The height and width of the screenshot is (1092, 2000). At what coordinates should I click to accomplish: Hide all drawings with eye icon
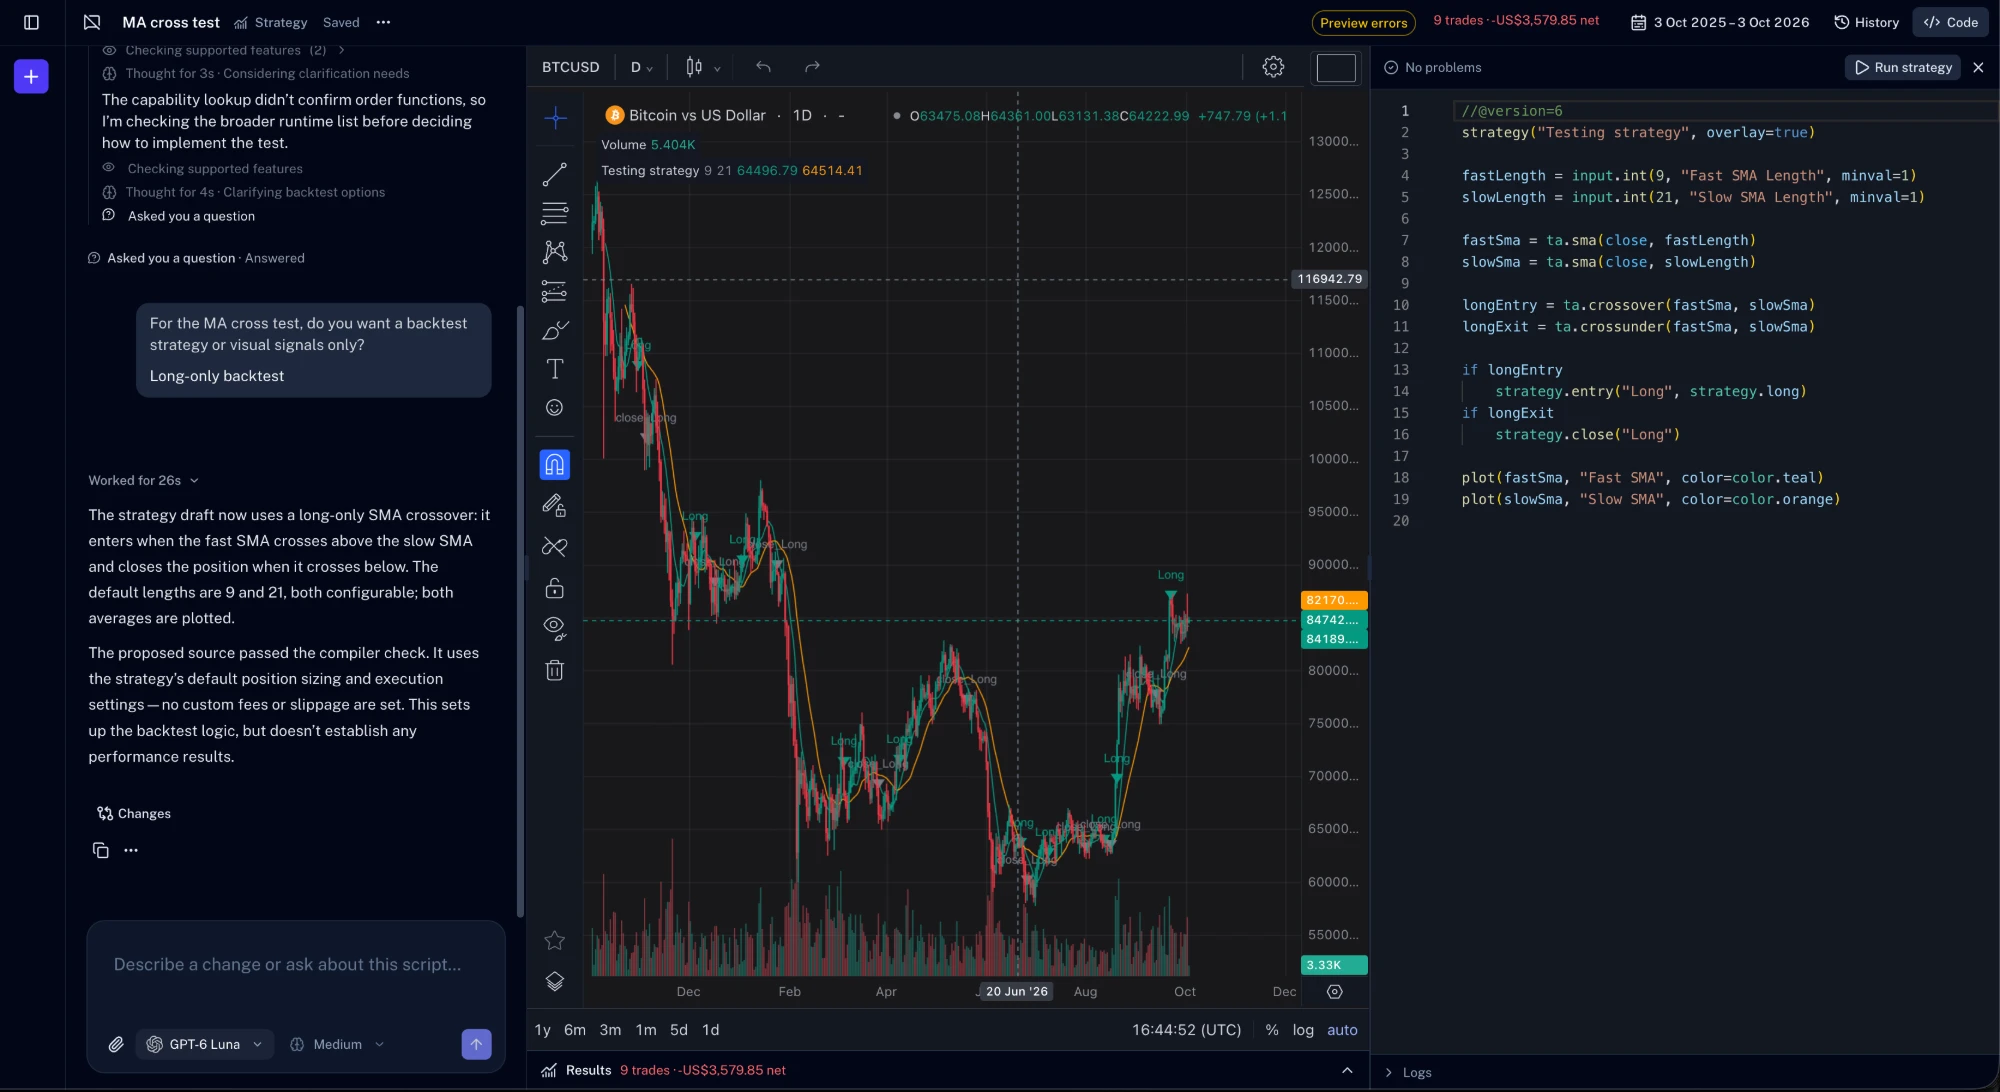[555, 629]
